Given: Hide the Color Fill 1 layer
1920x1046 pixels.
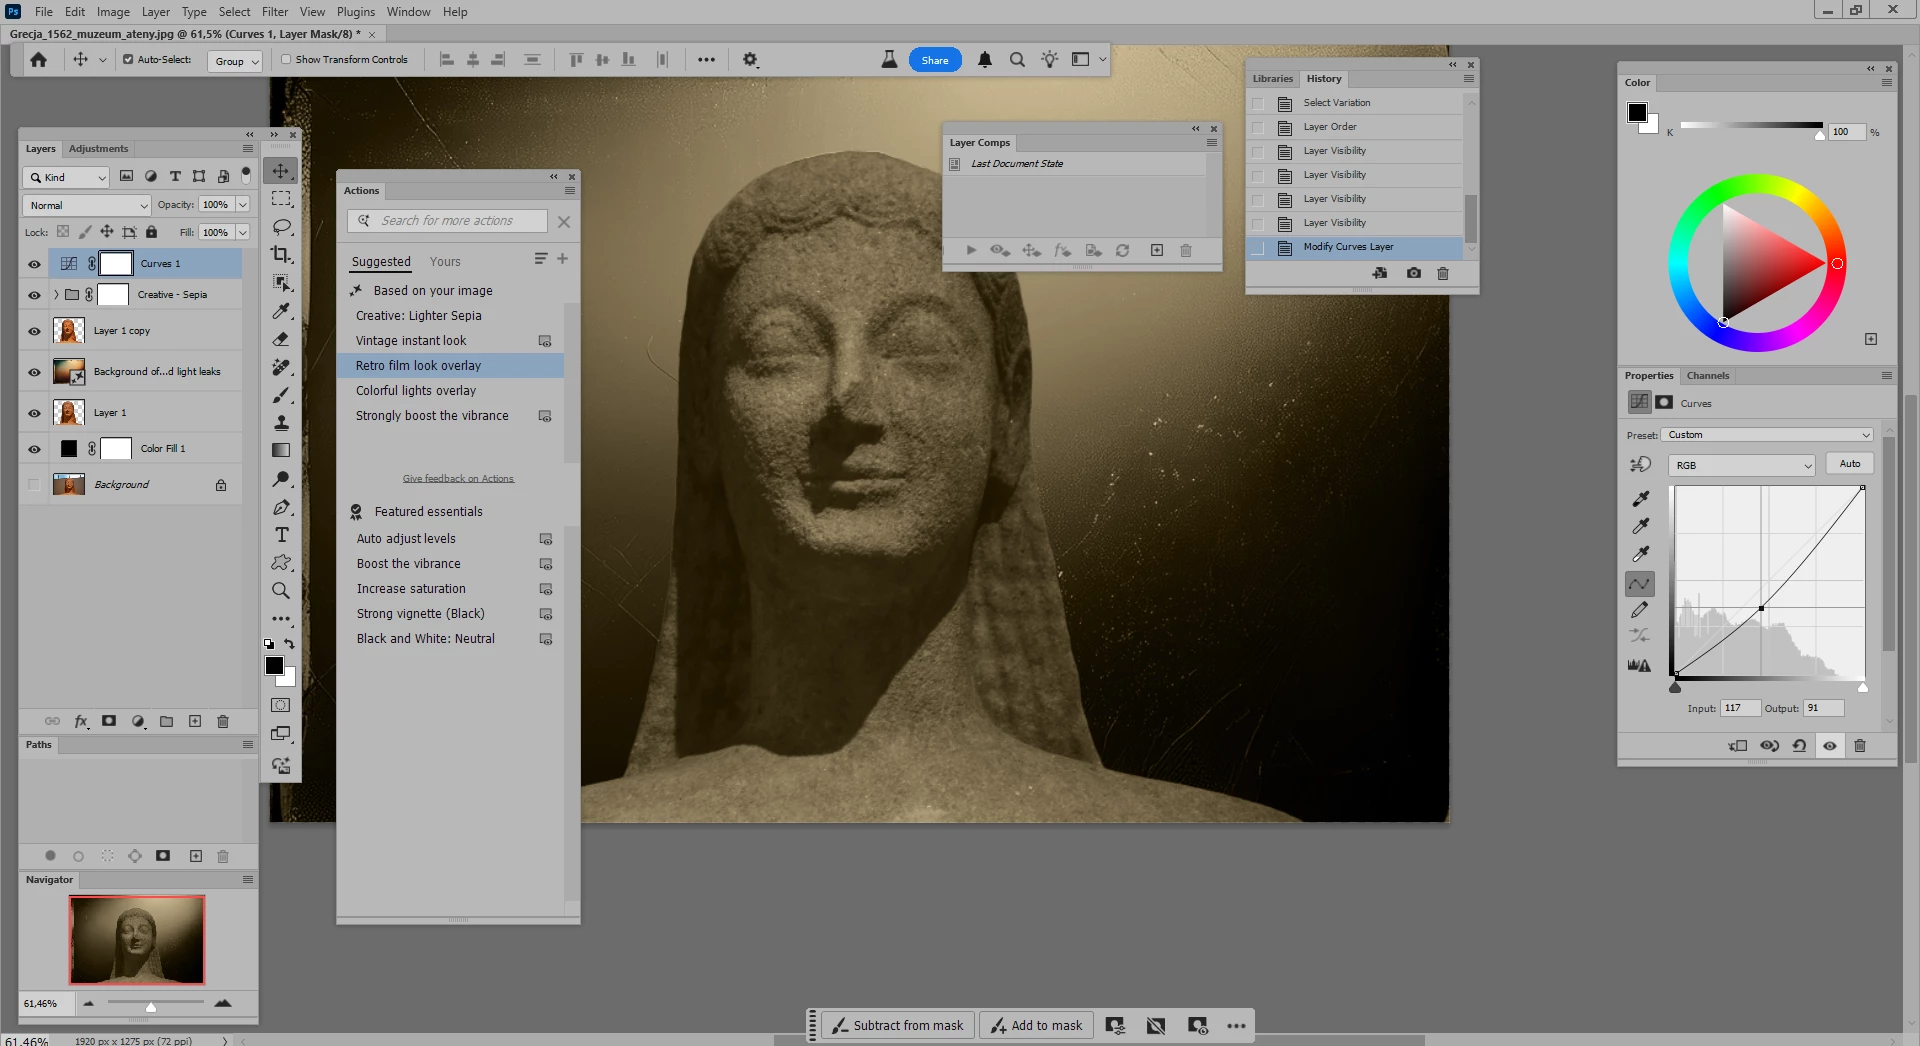Looking at the screenshot, I should click(x=34, y=449).
